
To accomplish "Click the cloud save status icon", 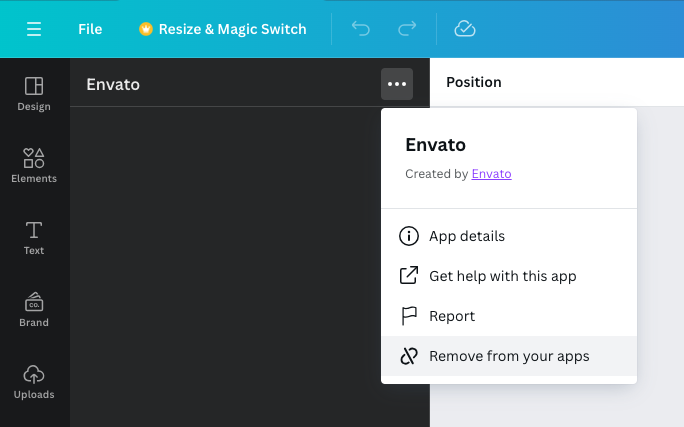I will coord(465,29).
